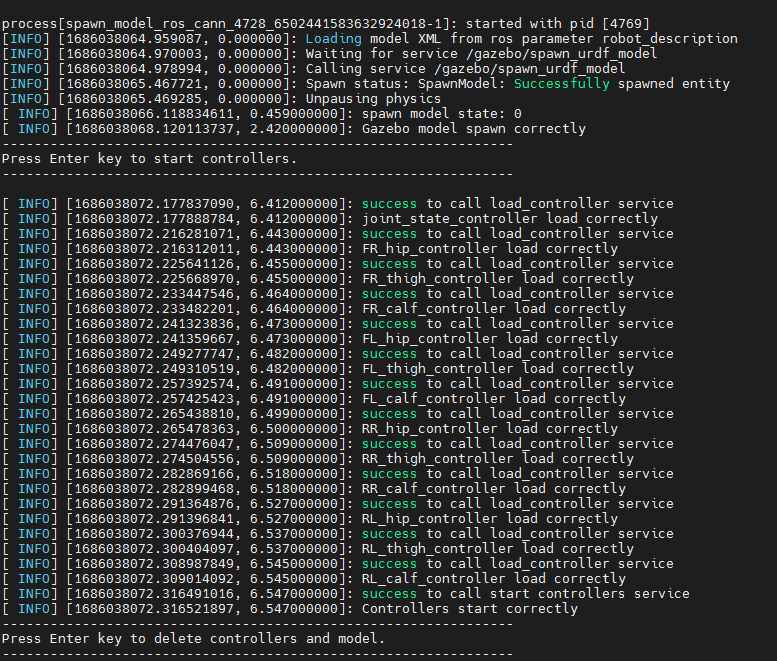Click the green "Successfully" word in spawn status
The image size is (777, 661).
[561, 84]
